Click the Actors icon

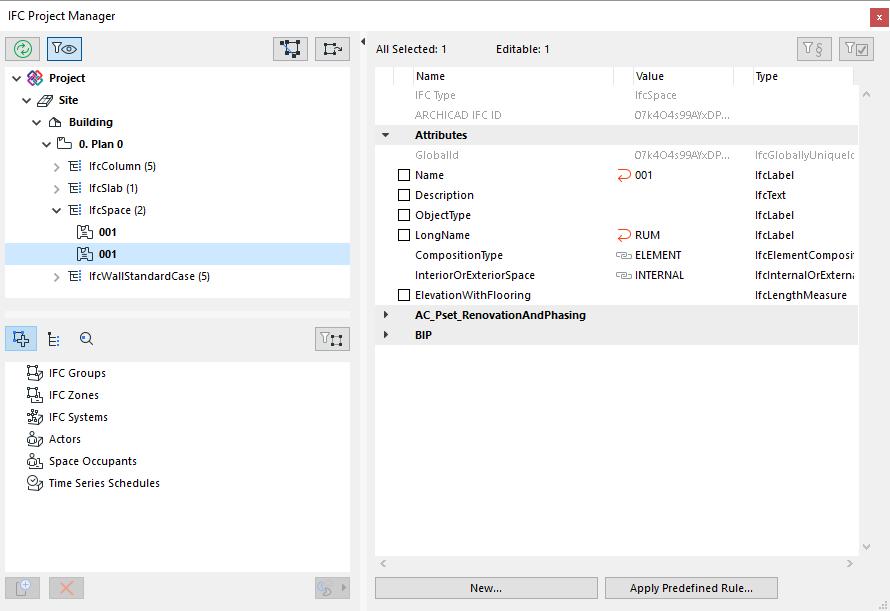pyautogui.click(x=35, y=439)
